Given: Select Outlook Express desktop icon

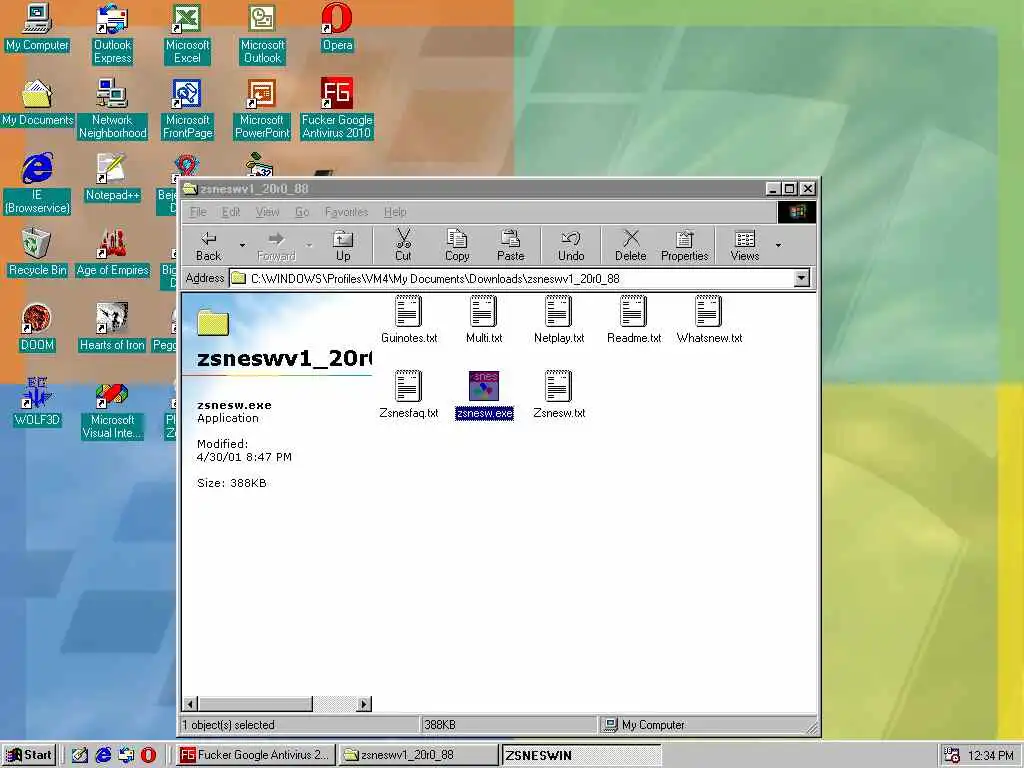Looking at the screenshot, I should 112,34.
